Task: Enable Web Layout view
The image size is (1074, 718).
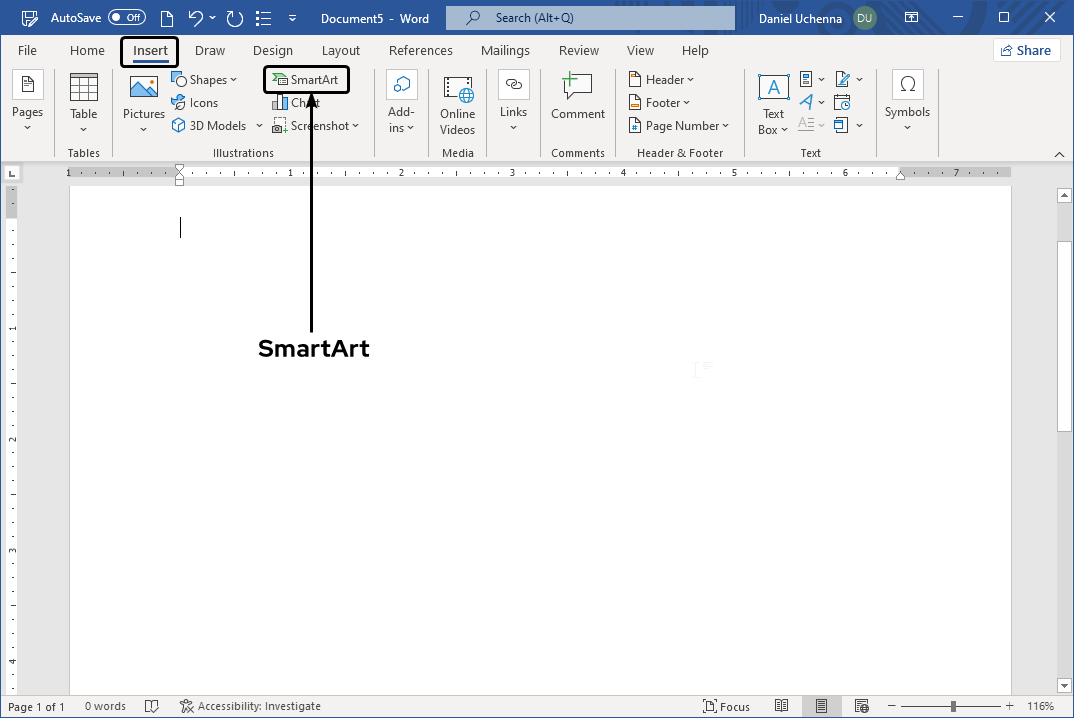Action: (861, 705)
